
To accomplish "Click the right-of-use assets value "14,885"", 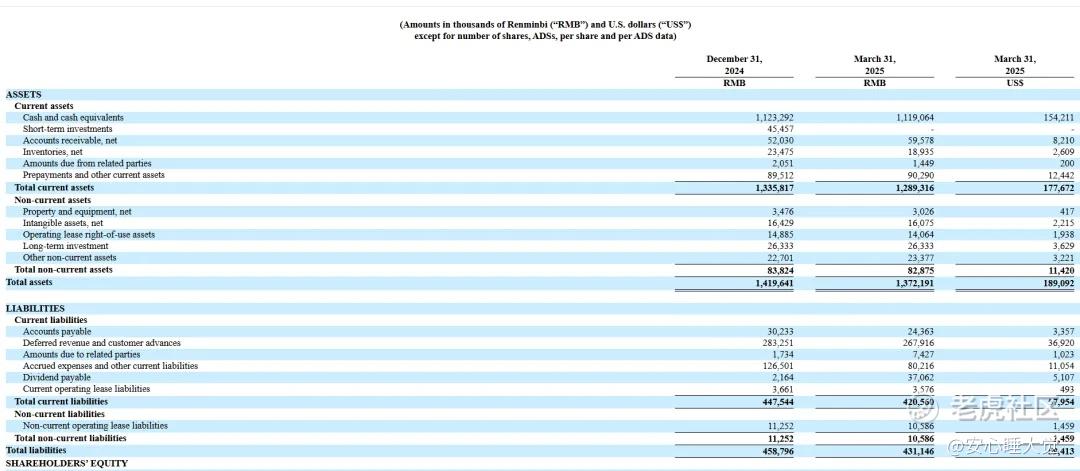I will (x=780, y=235).
